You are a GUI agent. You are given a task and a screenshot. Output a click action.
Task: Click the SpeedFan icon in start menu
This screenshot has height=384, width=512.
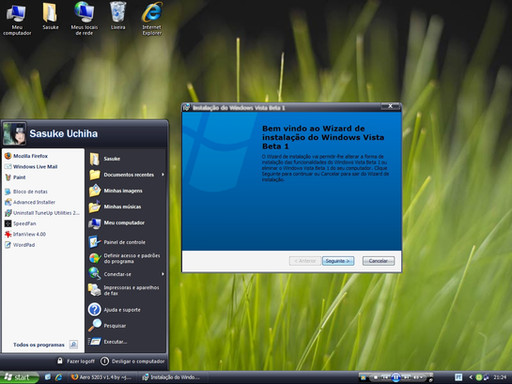[8, 224]
